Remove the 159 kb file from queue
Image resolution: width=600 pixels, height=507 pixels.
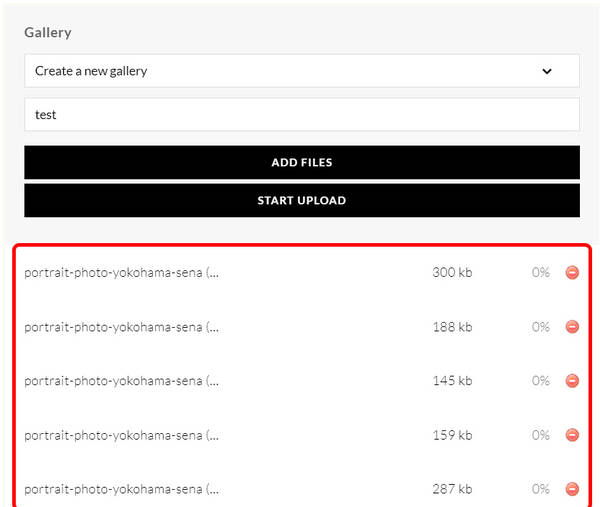coord(572,435)
